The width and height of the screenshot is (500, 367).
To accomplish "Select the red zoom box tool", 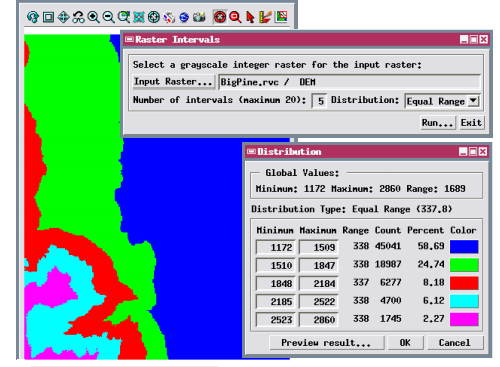I will 235,17.
